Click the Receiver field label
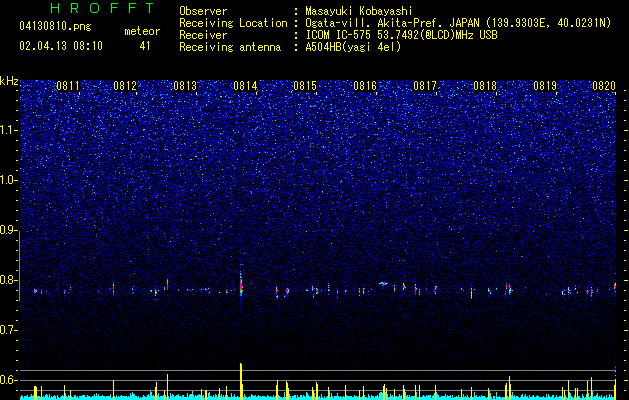 203,35
